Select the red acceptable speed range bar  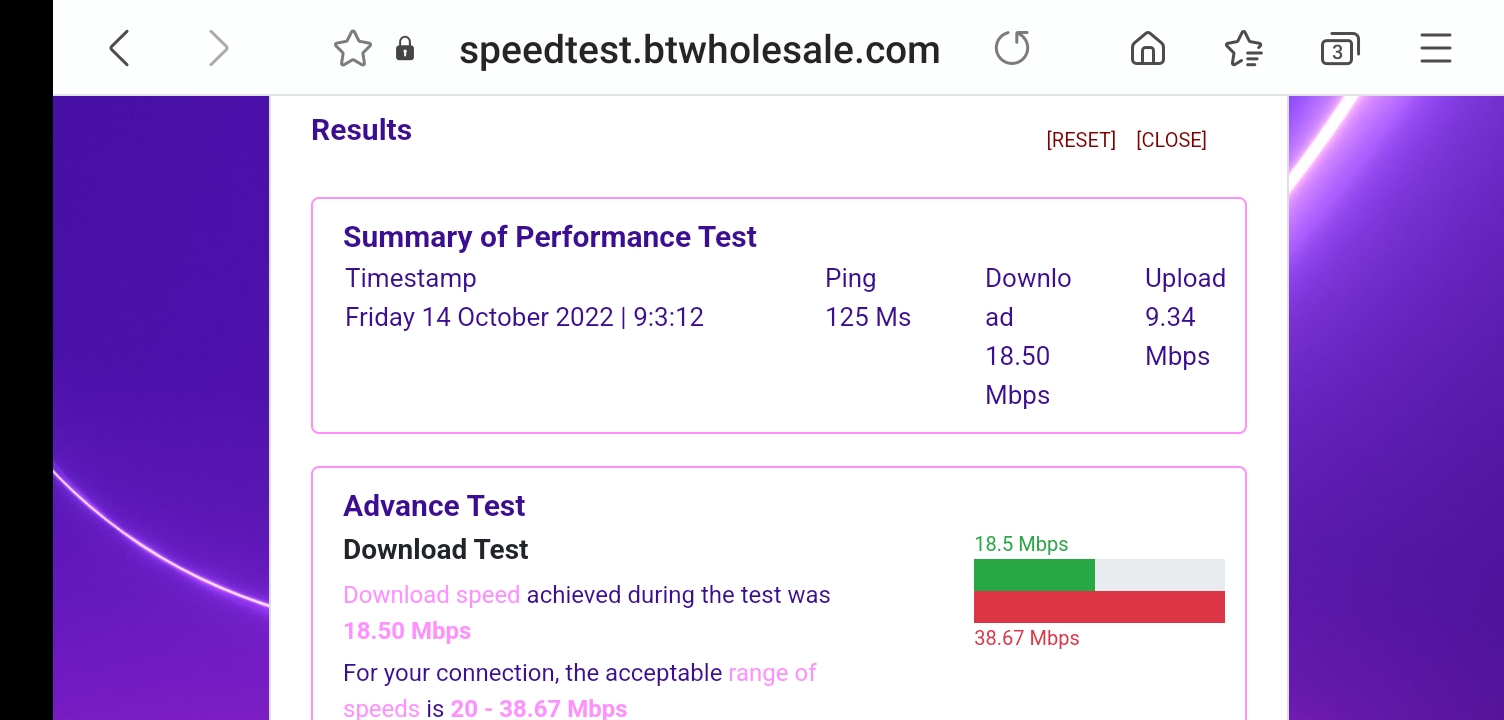[1099, 606]
